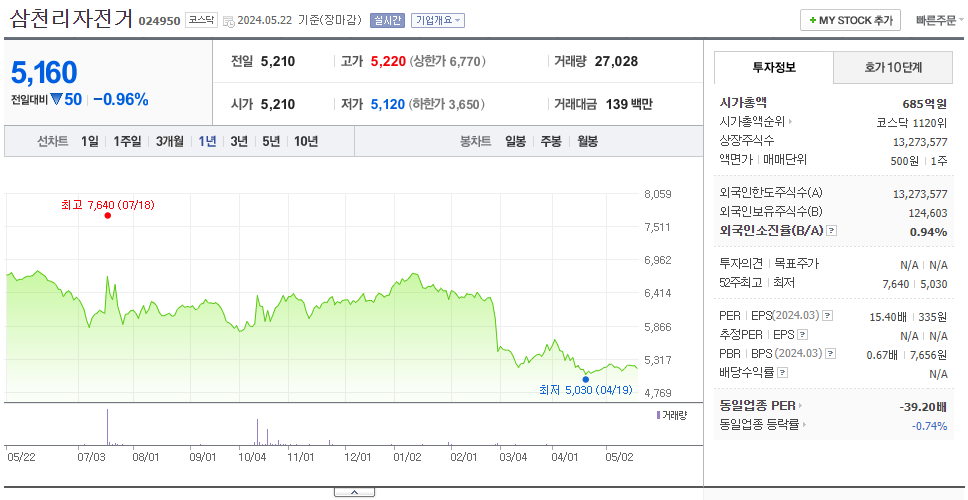Click the current price 5,160
The height and width of the screenshot is (500, 968).
click(x=44, y=73)
